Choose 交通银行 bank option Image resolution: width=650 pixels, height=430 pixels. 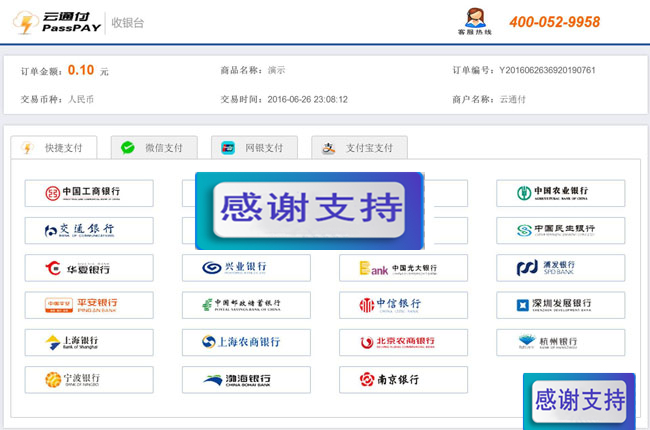(89, 231)
